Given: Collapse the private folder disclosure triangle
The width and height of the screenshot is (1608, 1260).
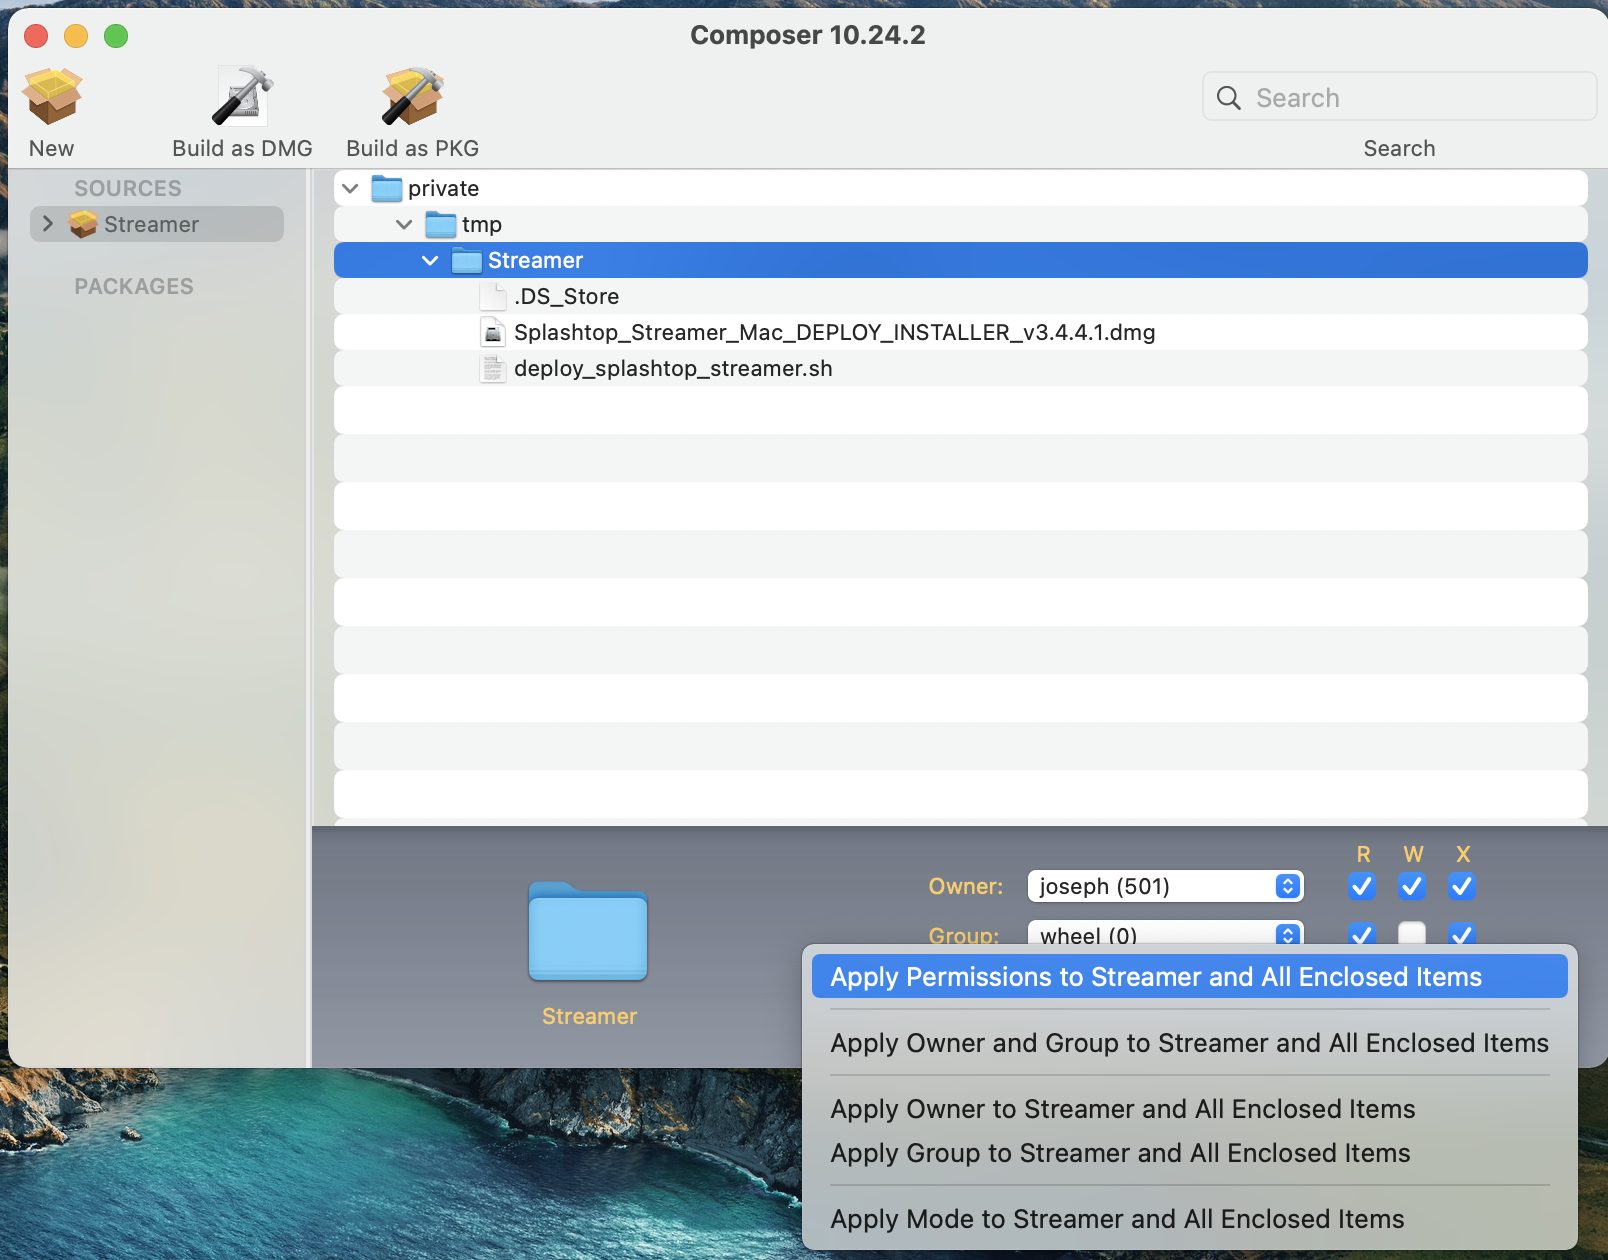Looking at the screenshot, I should [x=350, y=188].
